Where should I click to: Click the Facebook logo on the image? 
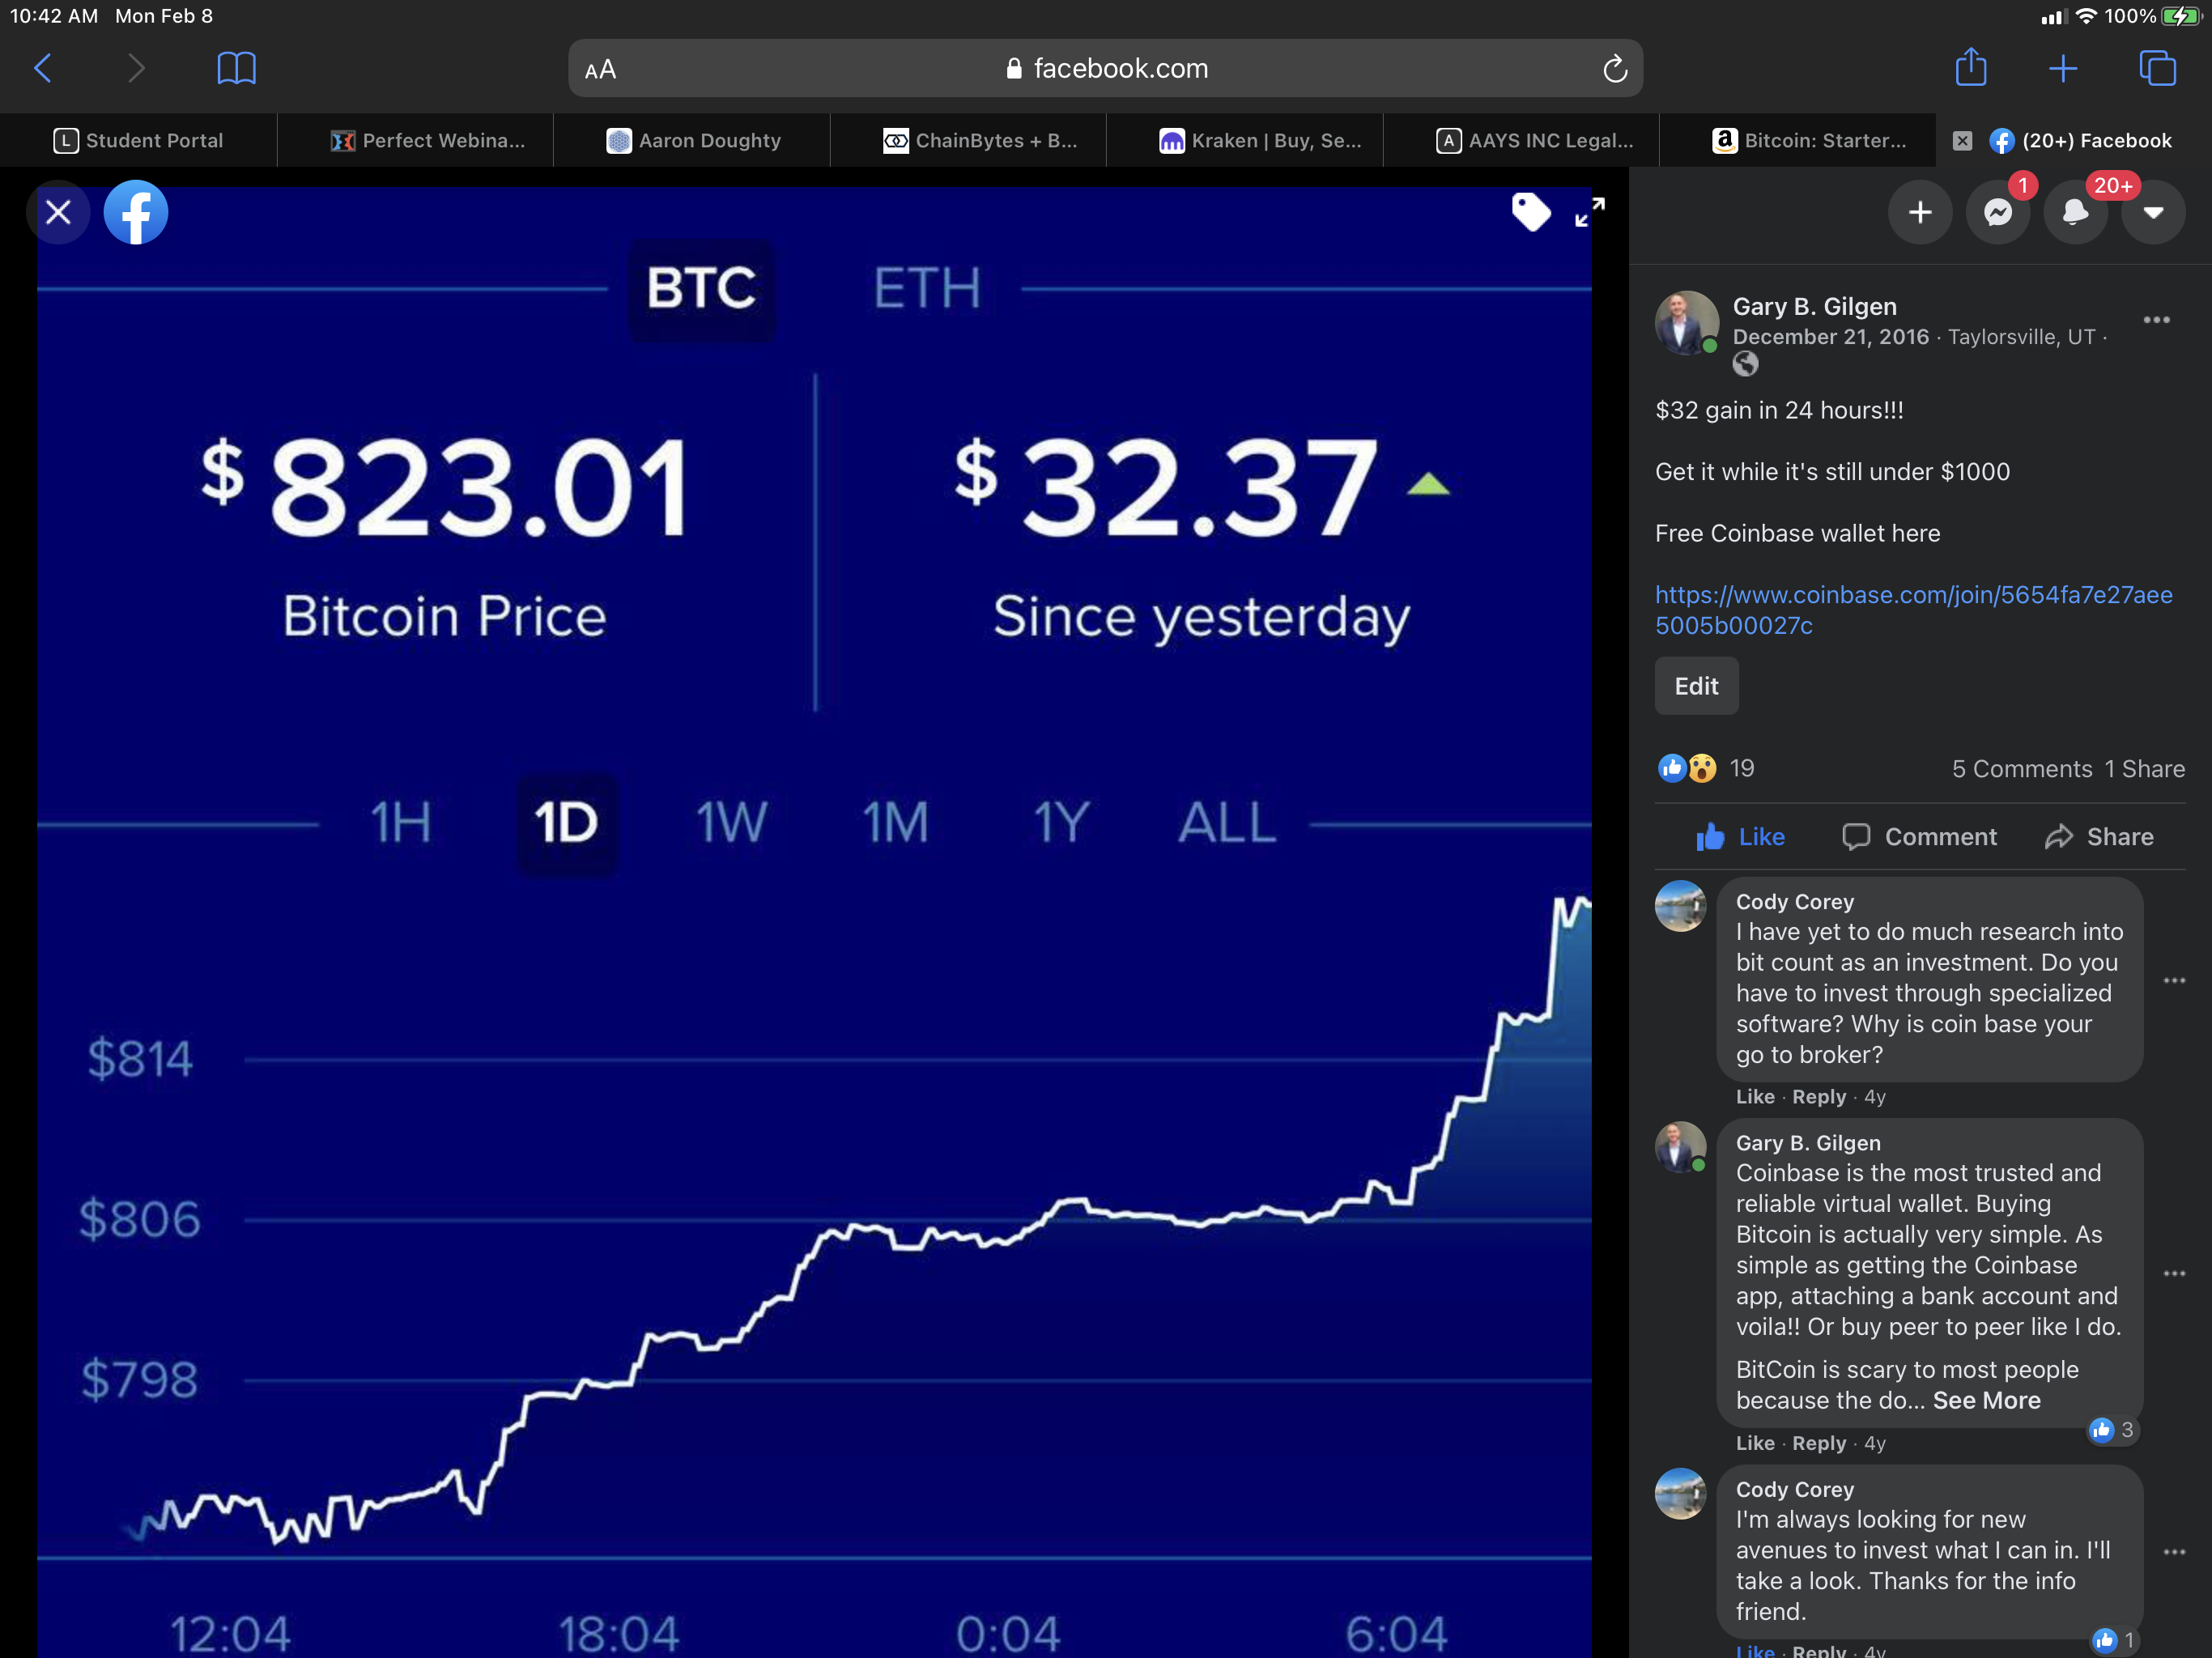tap(136, 212)
